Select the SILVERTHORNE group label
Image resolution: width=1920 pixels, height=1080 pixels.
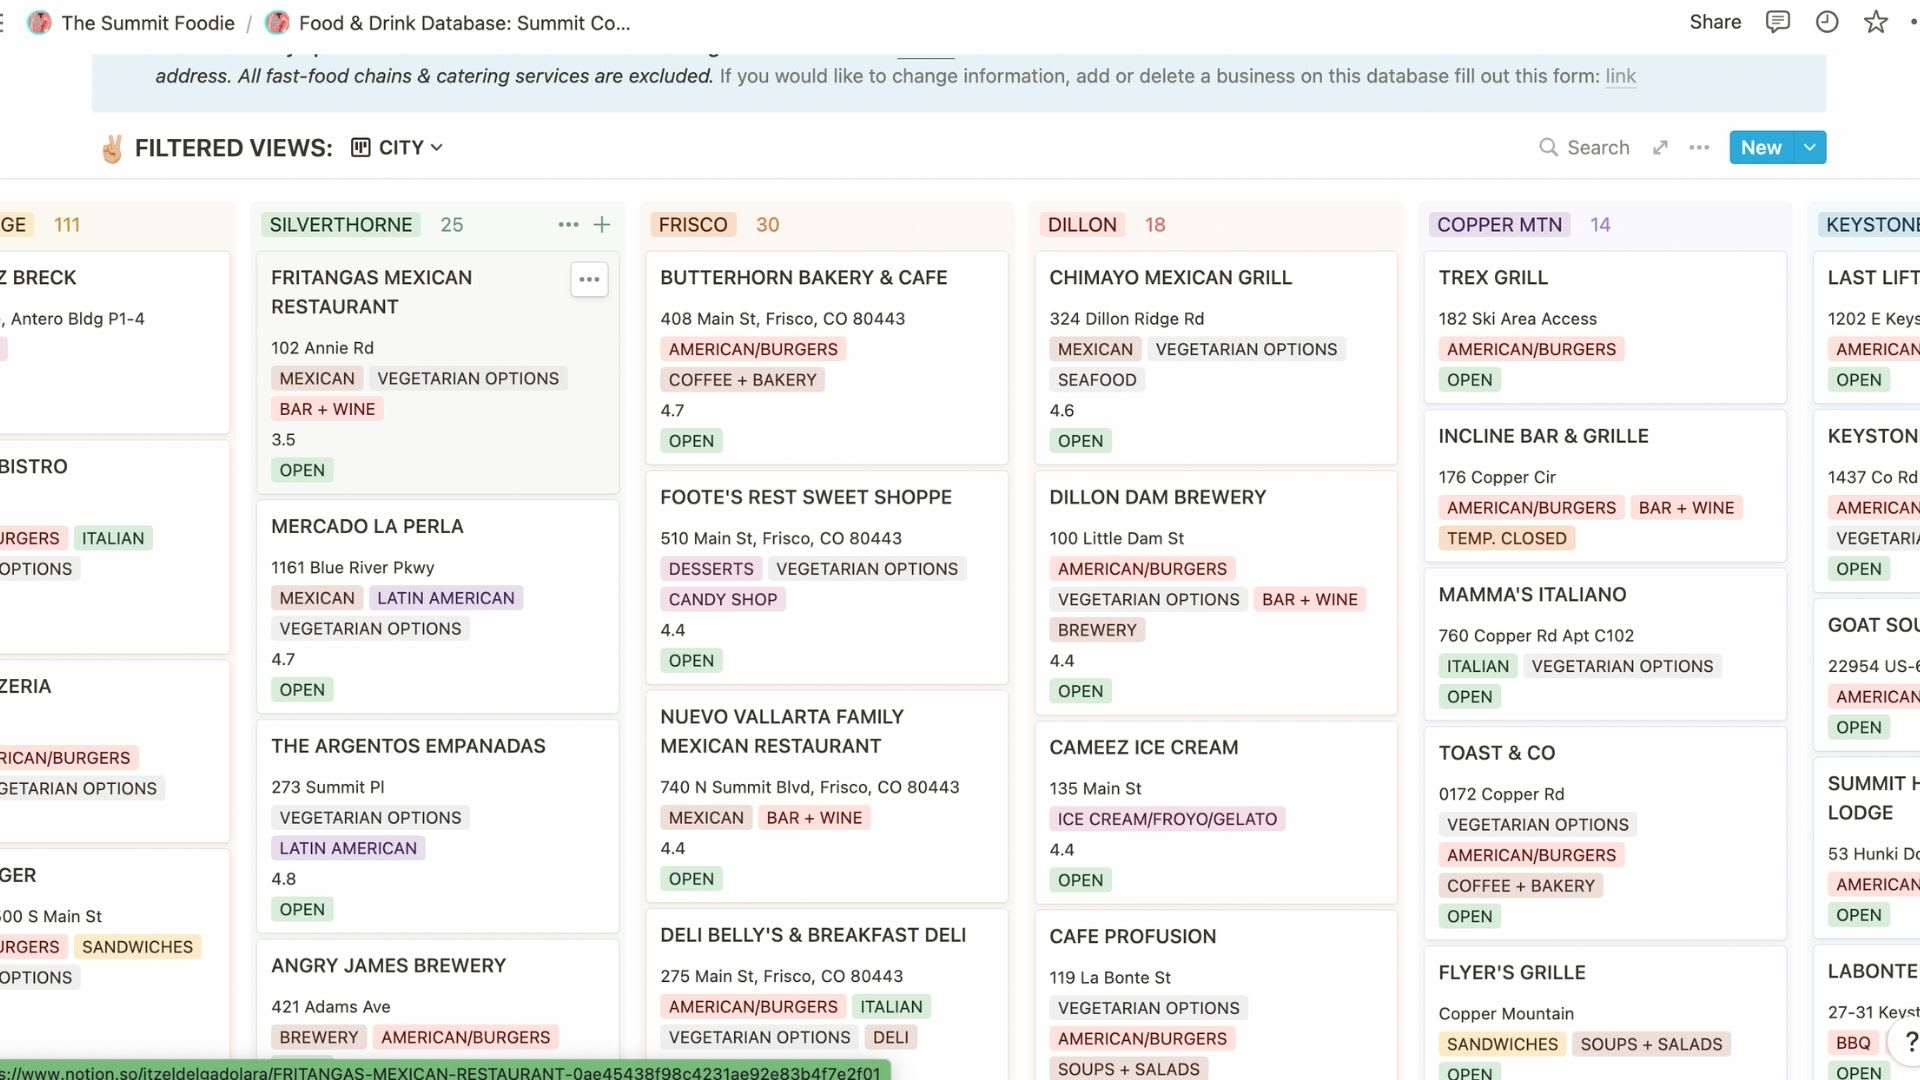click(341, 225)
